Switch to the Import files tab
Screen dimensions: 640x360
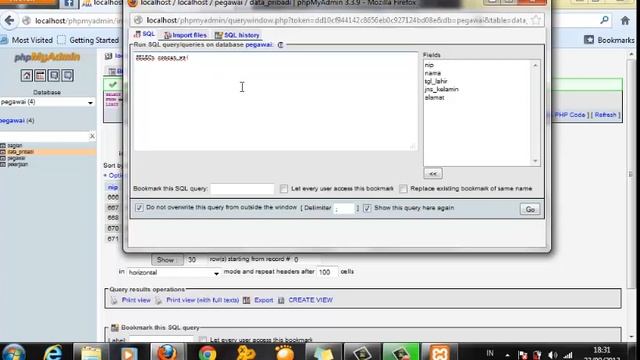click(x=185, y=35)
